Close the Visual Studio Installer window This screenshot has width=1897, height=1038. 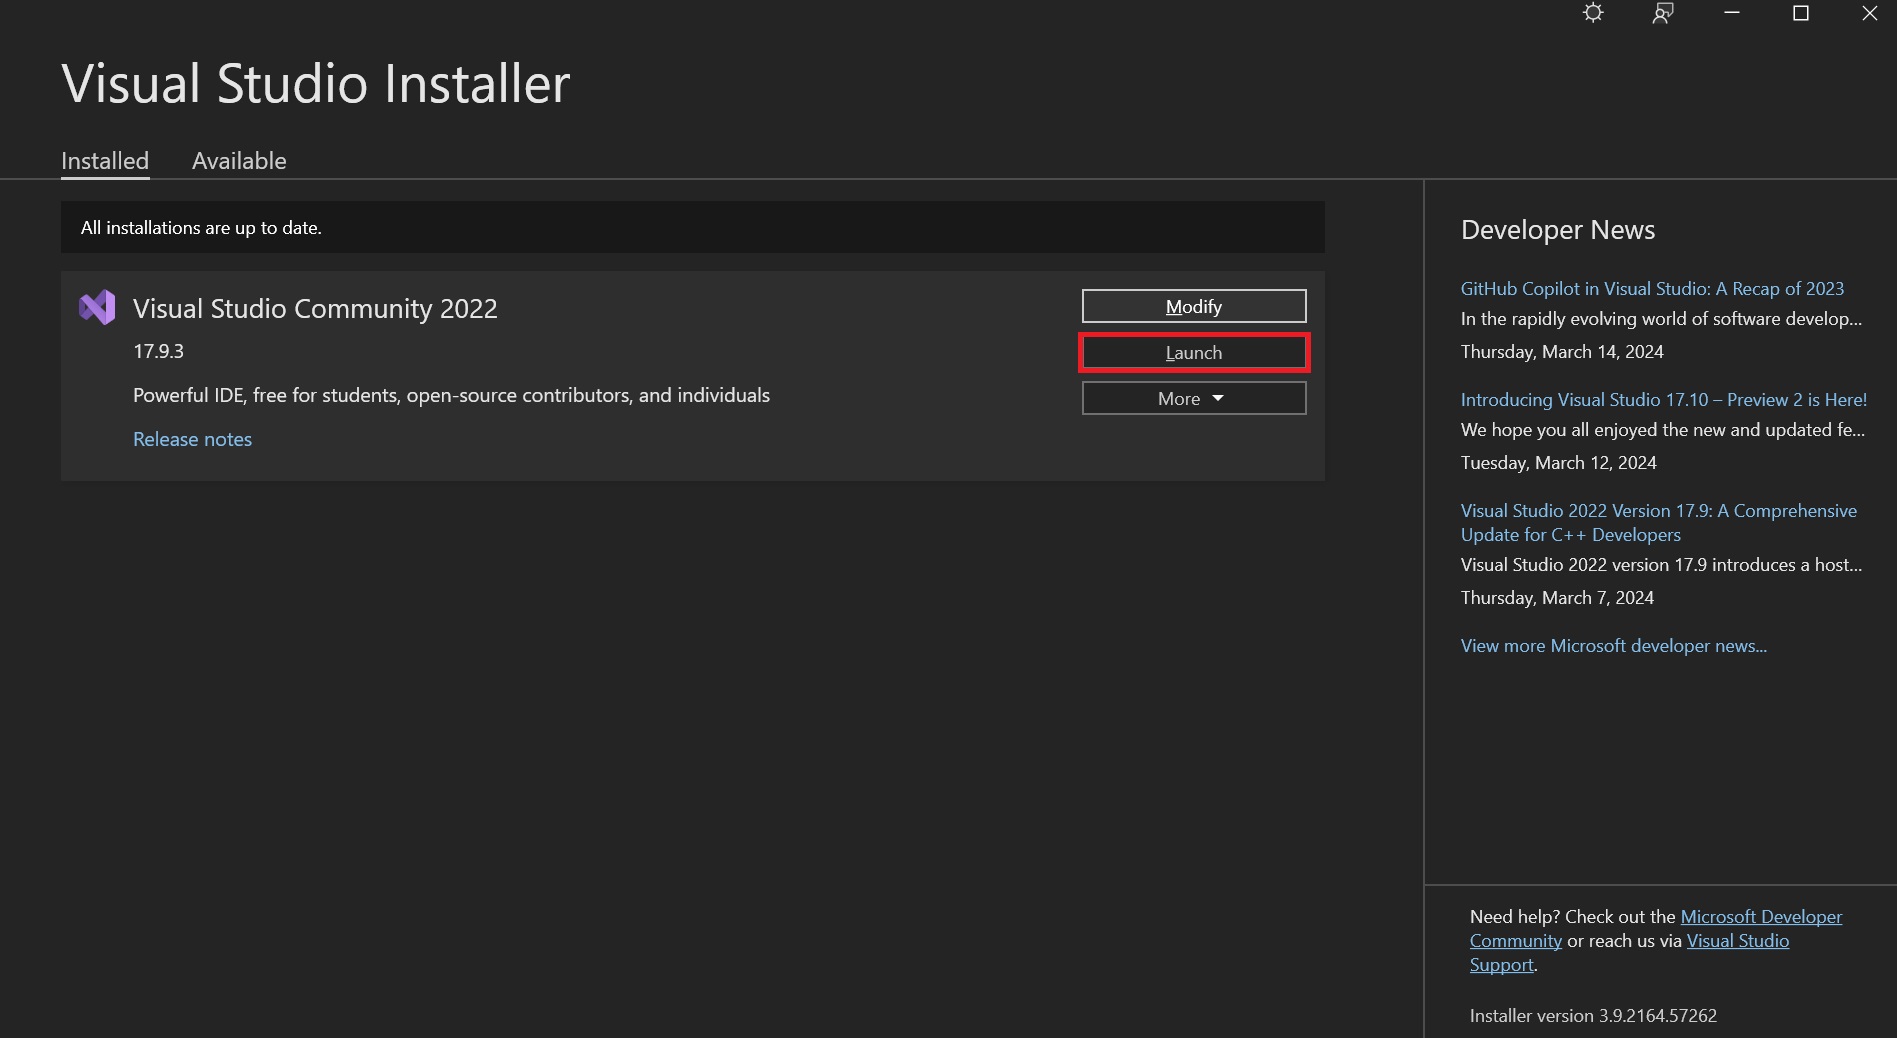tap(1869, 13)
